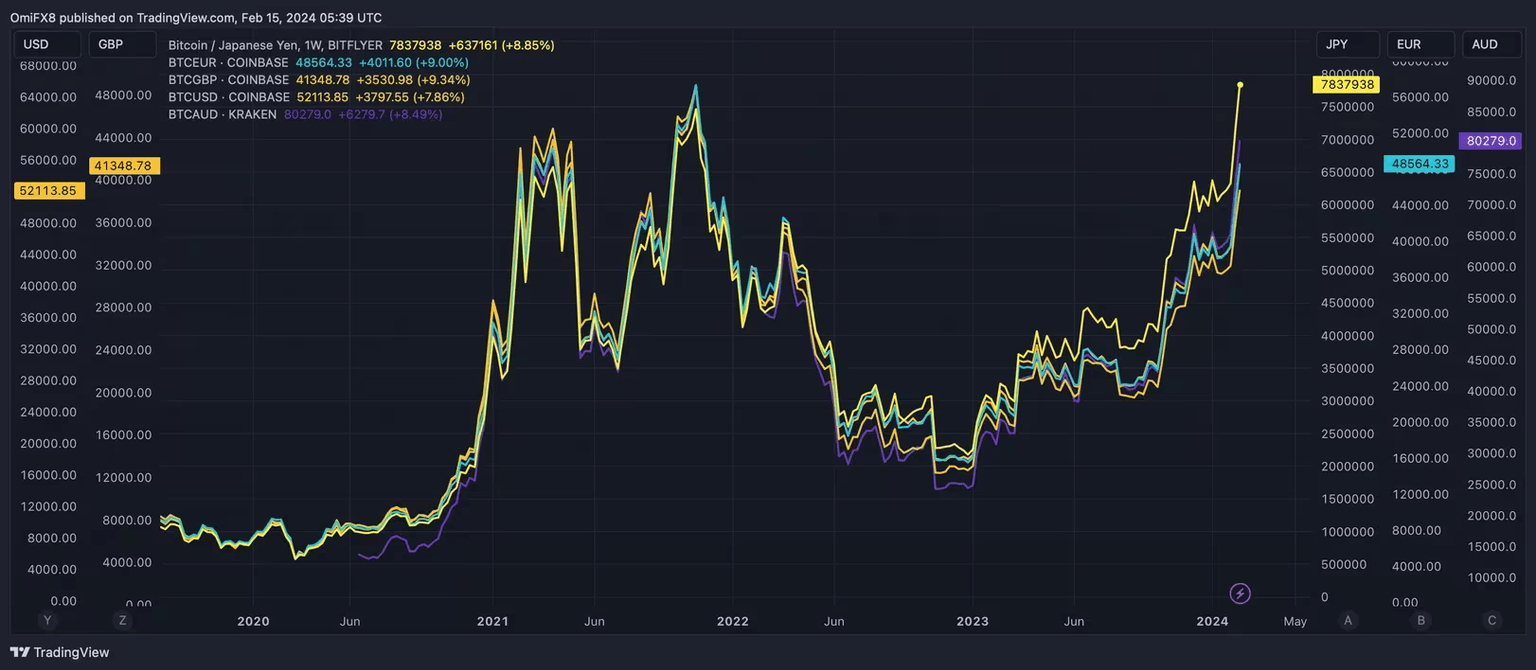Screen dimensions: 1536x670
Task: Select the Z scale marker
Action: coord(122,620)
